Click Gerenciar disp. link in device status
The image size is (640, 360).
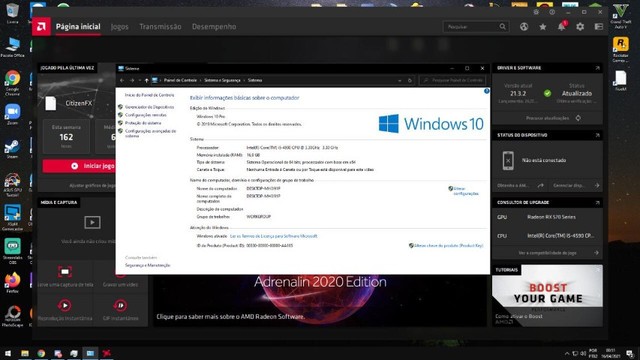576,185
